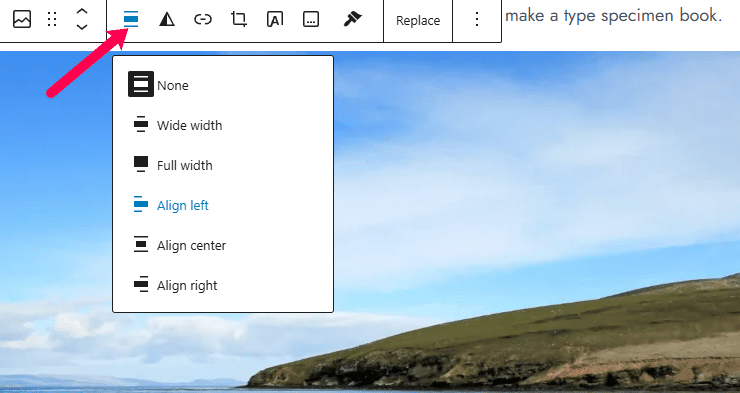Select Align left option

tap(223, 205)
